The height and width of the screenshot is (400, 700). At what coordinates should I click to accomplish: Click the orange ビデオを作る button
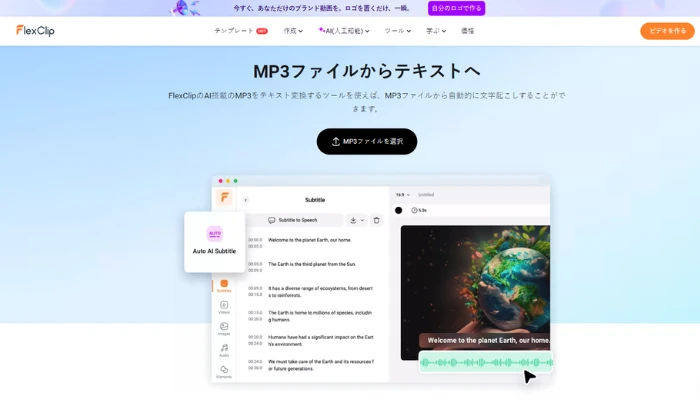[667, 31]
